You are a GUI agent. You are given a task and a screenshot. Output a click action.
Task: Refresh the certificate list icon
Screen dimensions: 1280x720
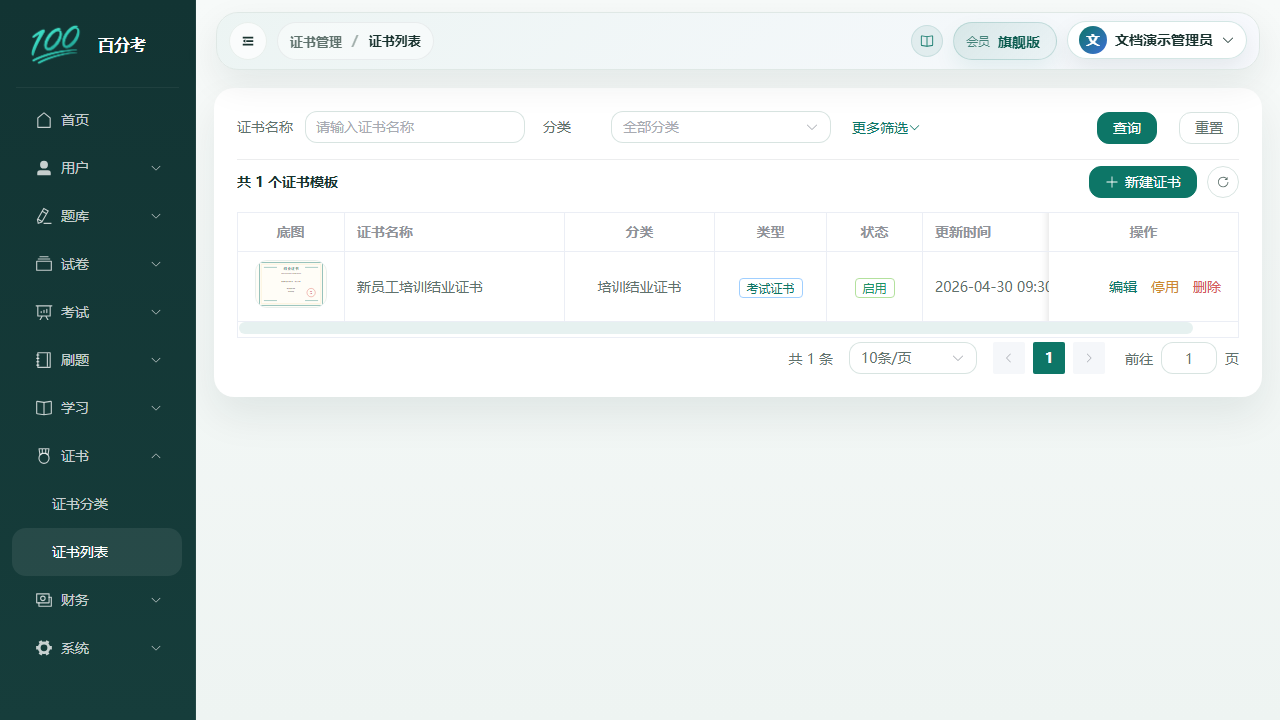tap(1223, 182)
